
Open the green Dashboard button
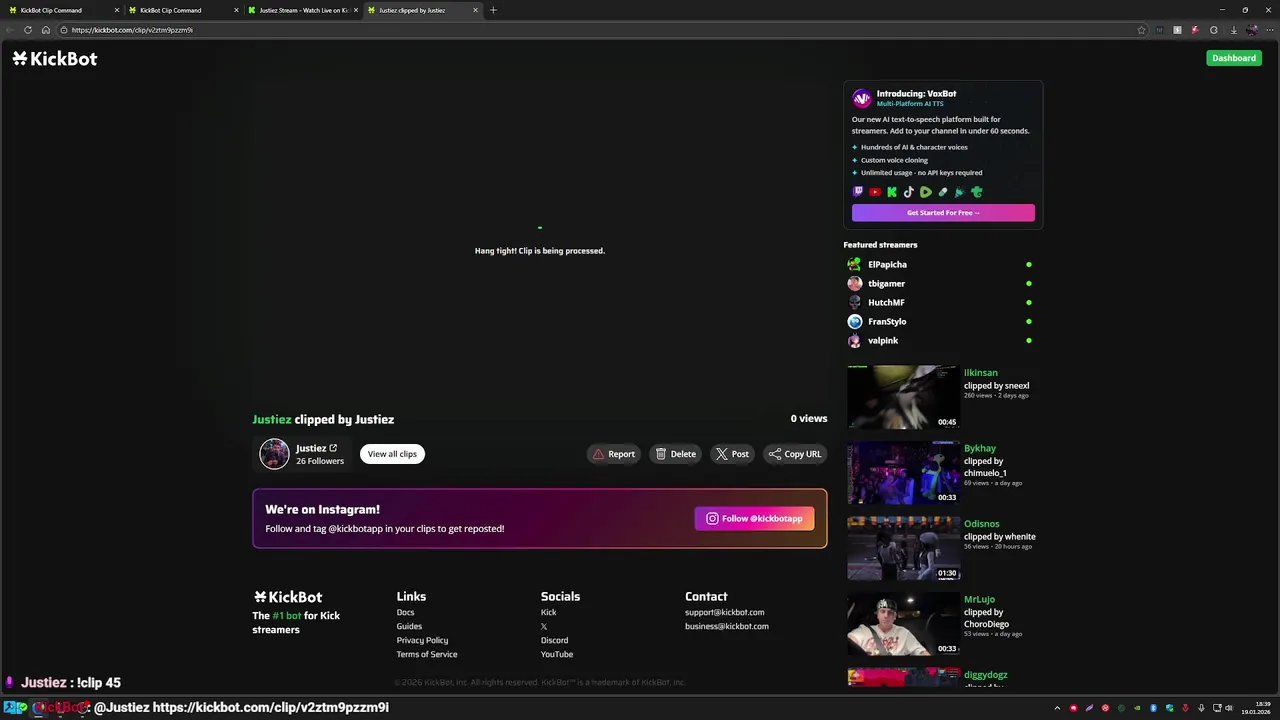[1234, 58]
